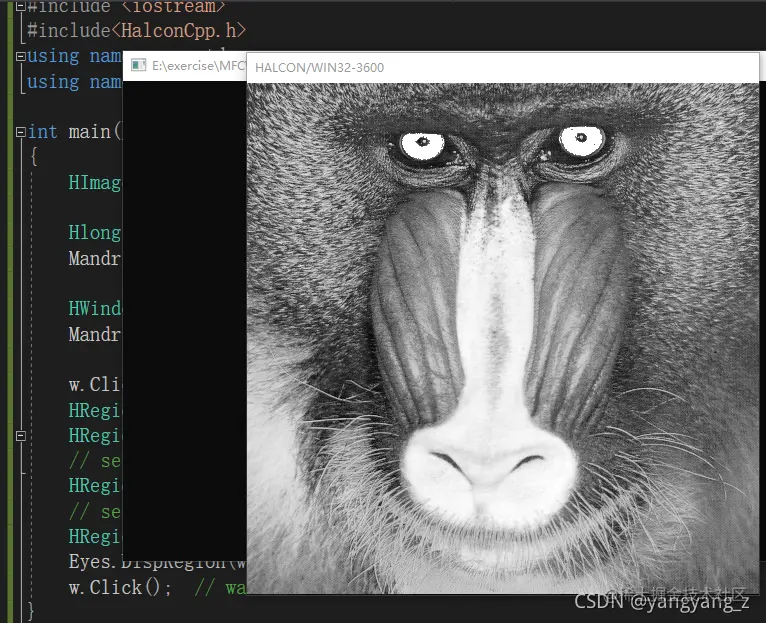
Task: Collapse the using namespace fold marker
Action: pyautogui.click(x=21, y=57)
